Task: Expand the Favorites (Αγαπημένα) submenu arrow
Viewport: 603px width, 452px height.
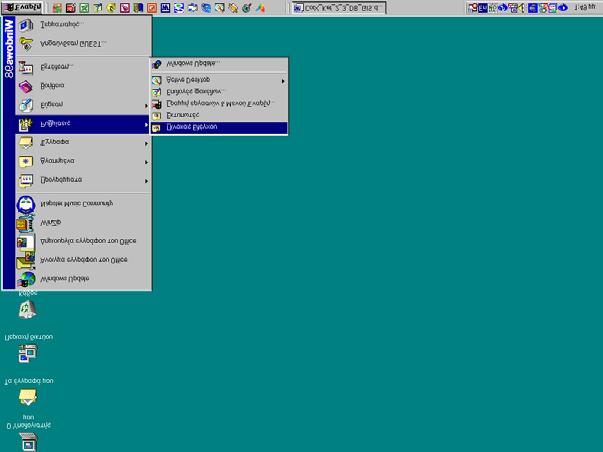Action: click(146, 162)
